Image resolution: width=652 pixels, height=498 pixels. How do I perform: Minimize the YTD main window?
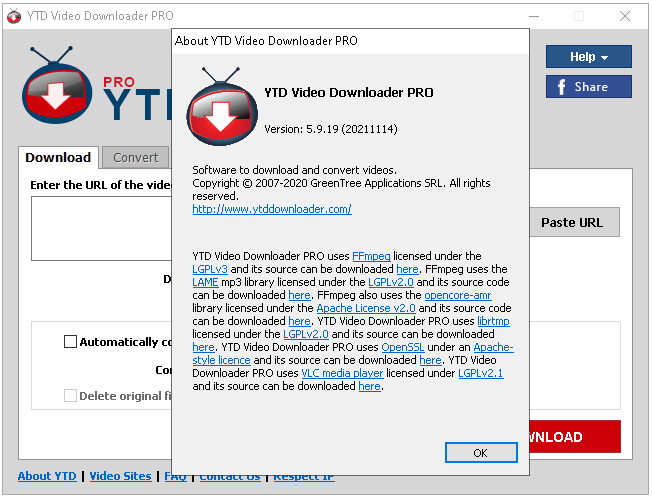[x=534, y=16]
